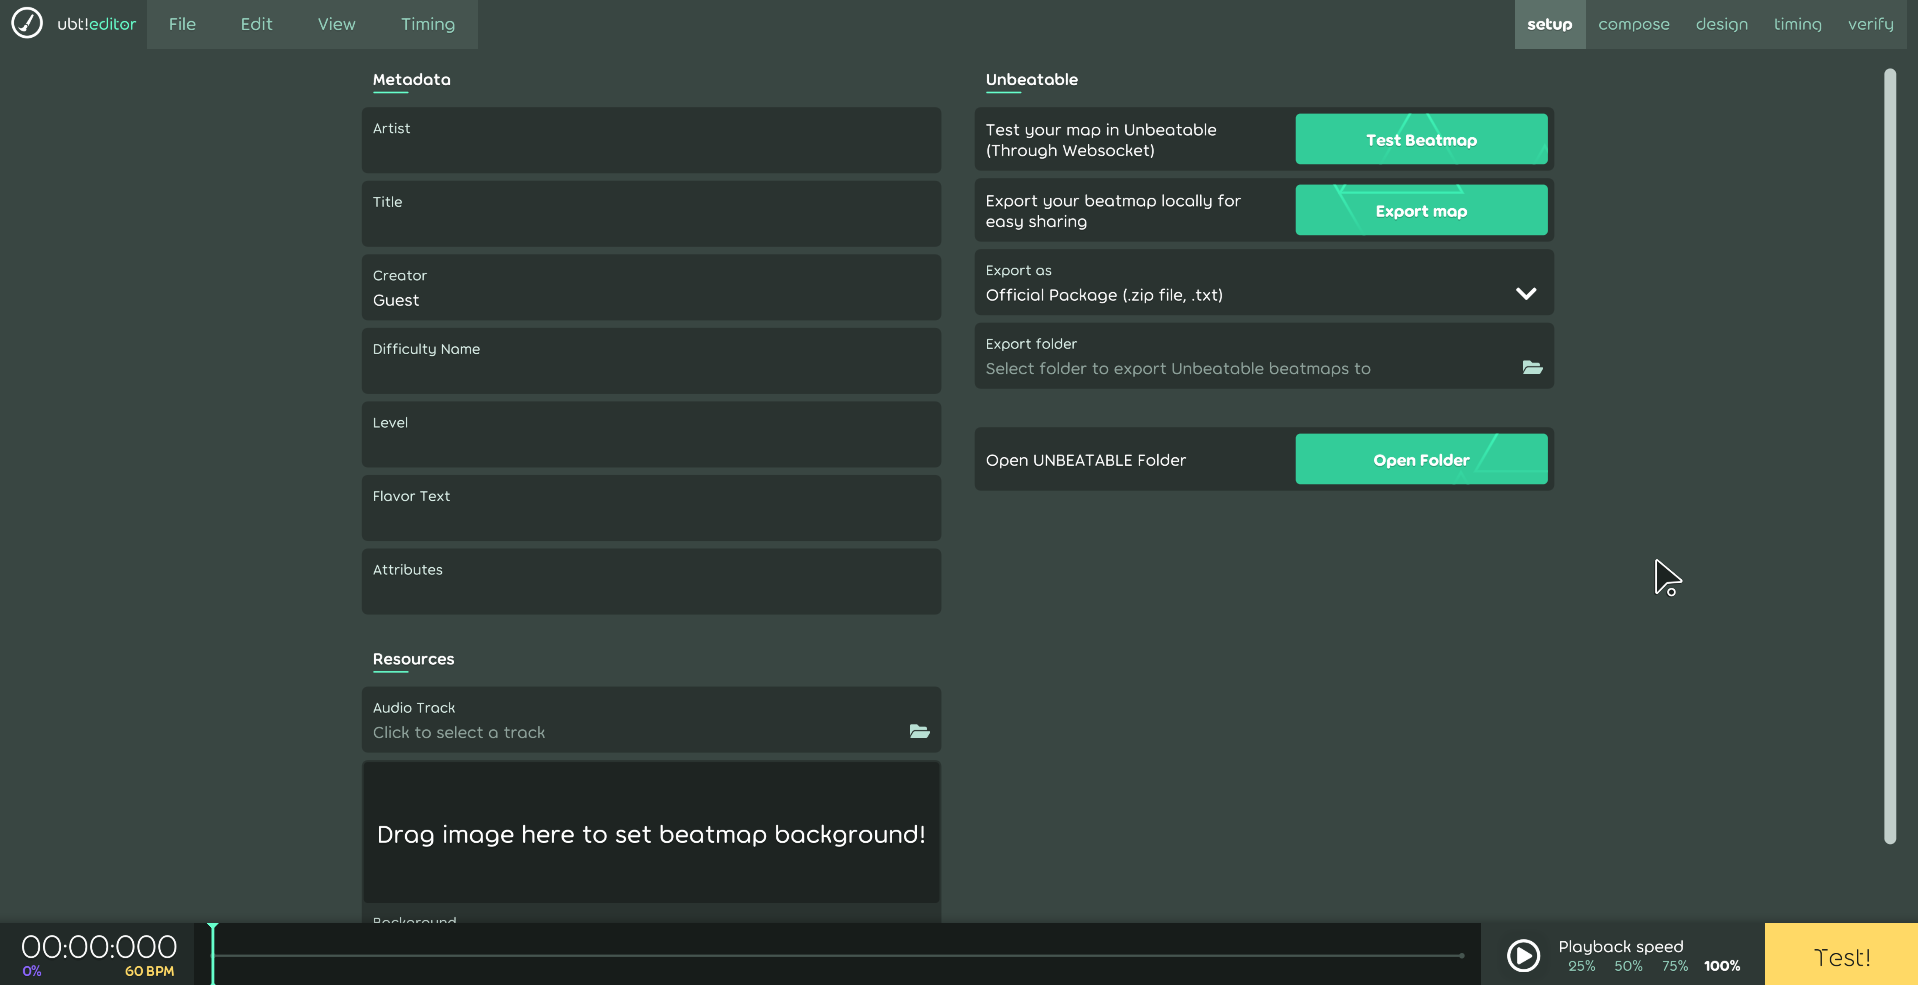Switch to the timing tab
Viewport: 1918px width, 985px height.
1797,24
